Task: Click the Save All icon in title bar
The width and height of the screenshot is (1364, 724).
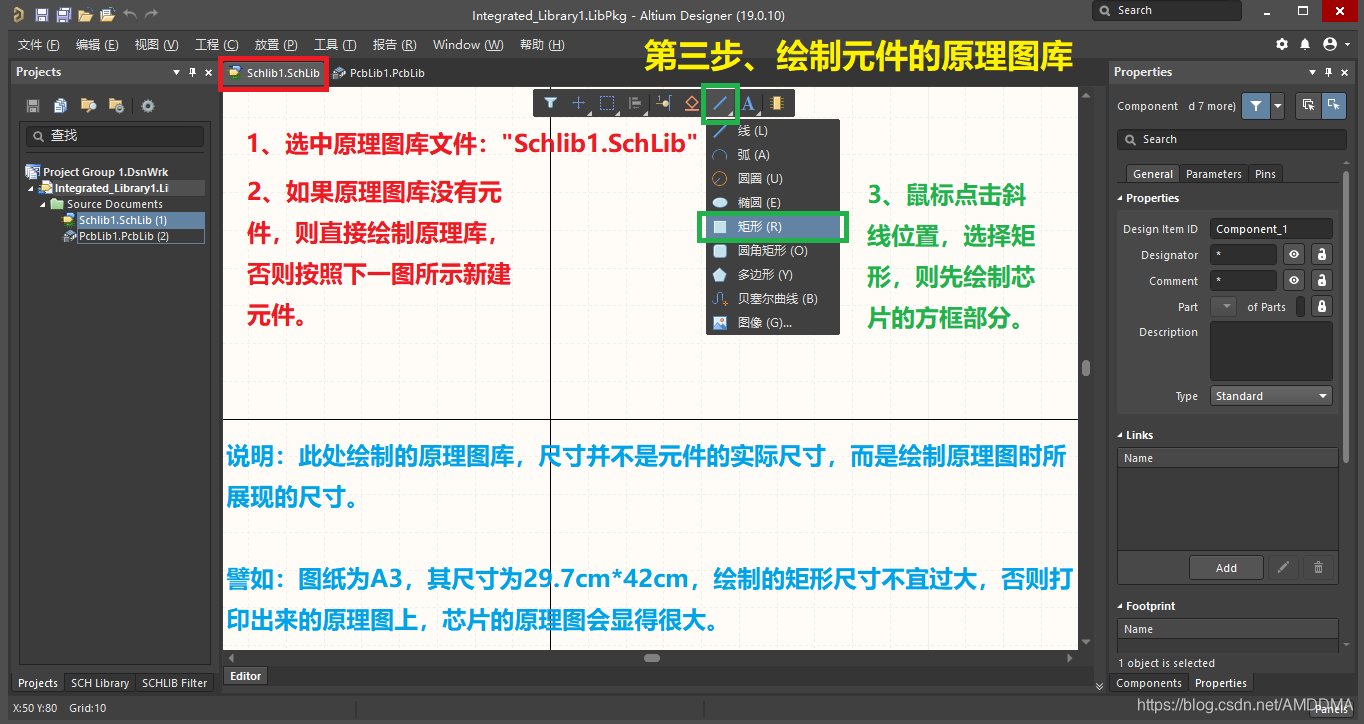Action: [x=64, y=15]
